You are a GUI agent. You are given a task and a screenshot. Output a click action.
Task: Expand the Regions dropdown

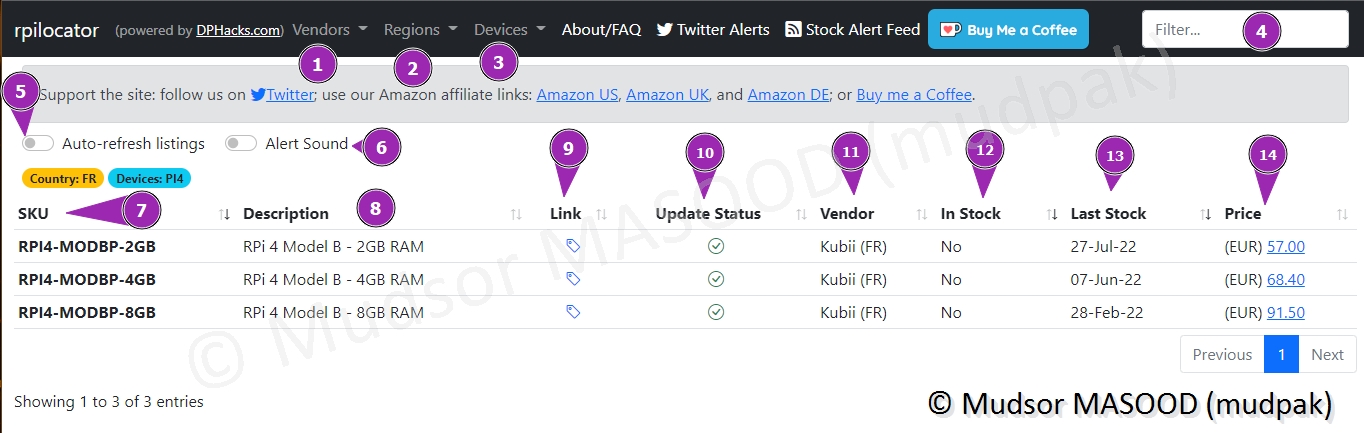[x=420, y=30]
